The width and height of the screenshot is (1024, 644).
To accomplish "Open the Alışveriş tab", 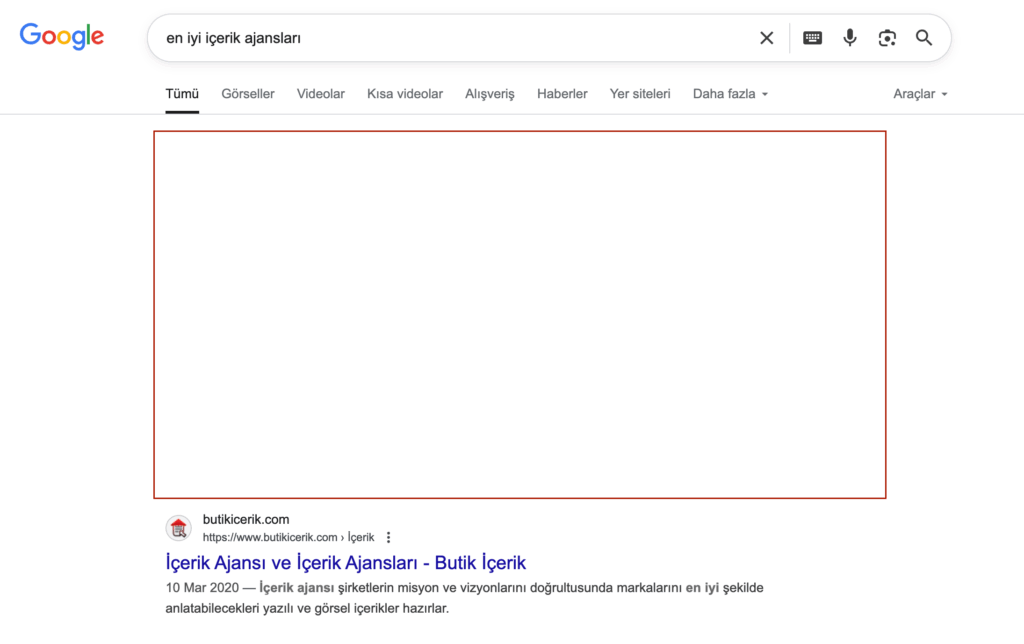I will [490, 93].
